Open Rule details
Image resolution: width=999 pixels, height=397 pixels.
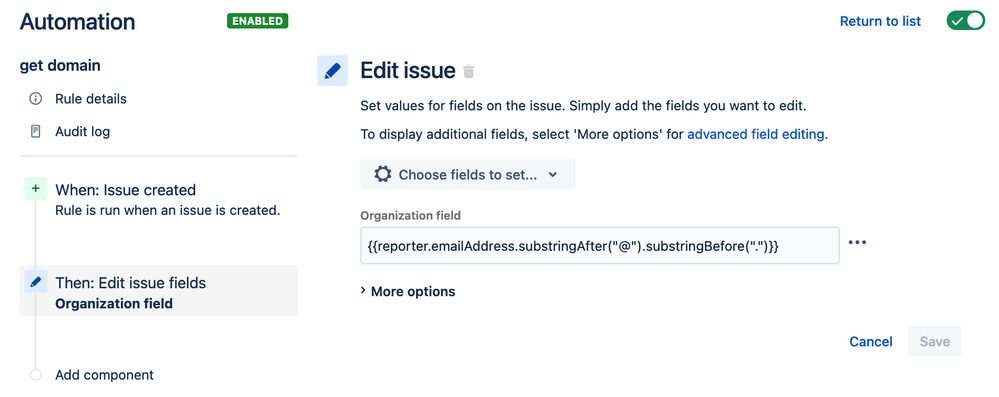(90, 99)
